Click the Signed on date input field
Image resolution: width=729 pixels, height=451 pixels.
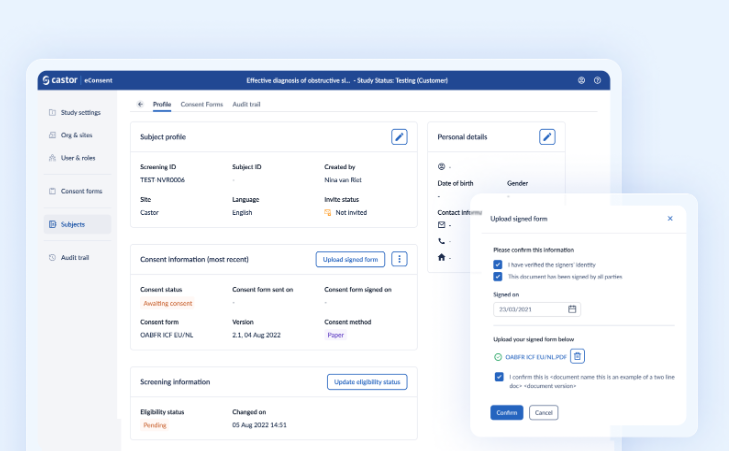tap(530, 309)
